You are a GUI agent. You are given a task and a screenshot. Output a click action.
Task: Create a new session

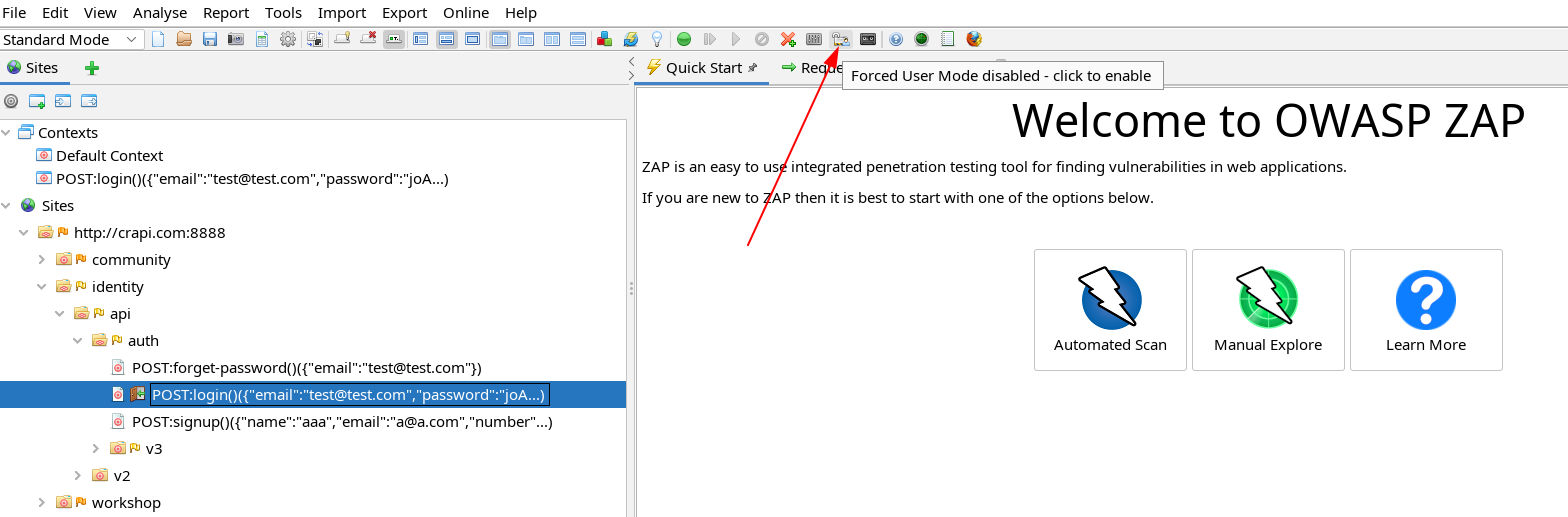click(x=158, y=39)
